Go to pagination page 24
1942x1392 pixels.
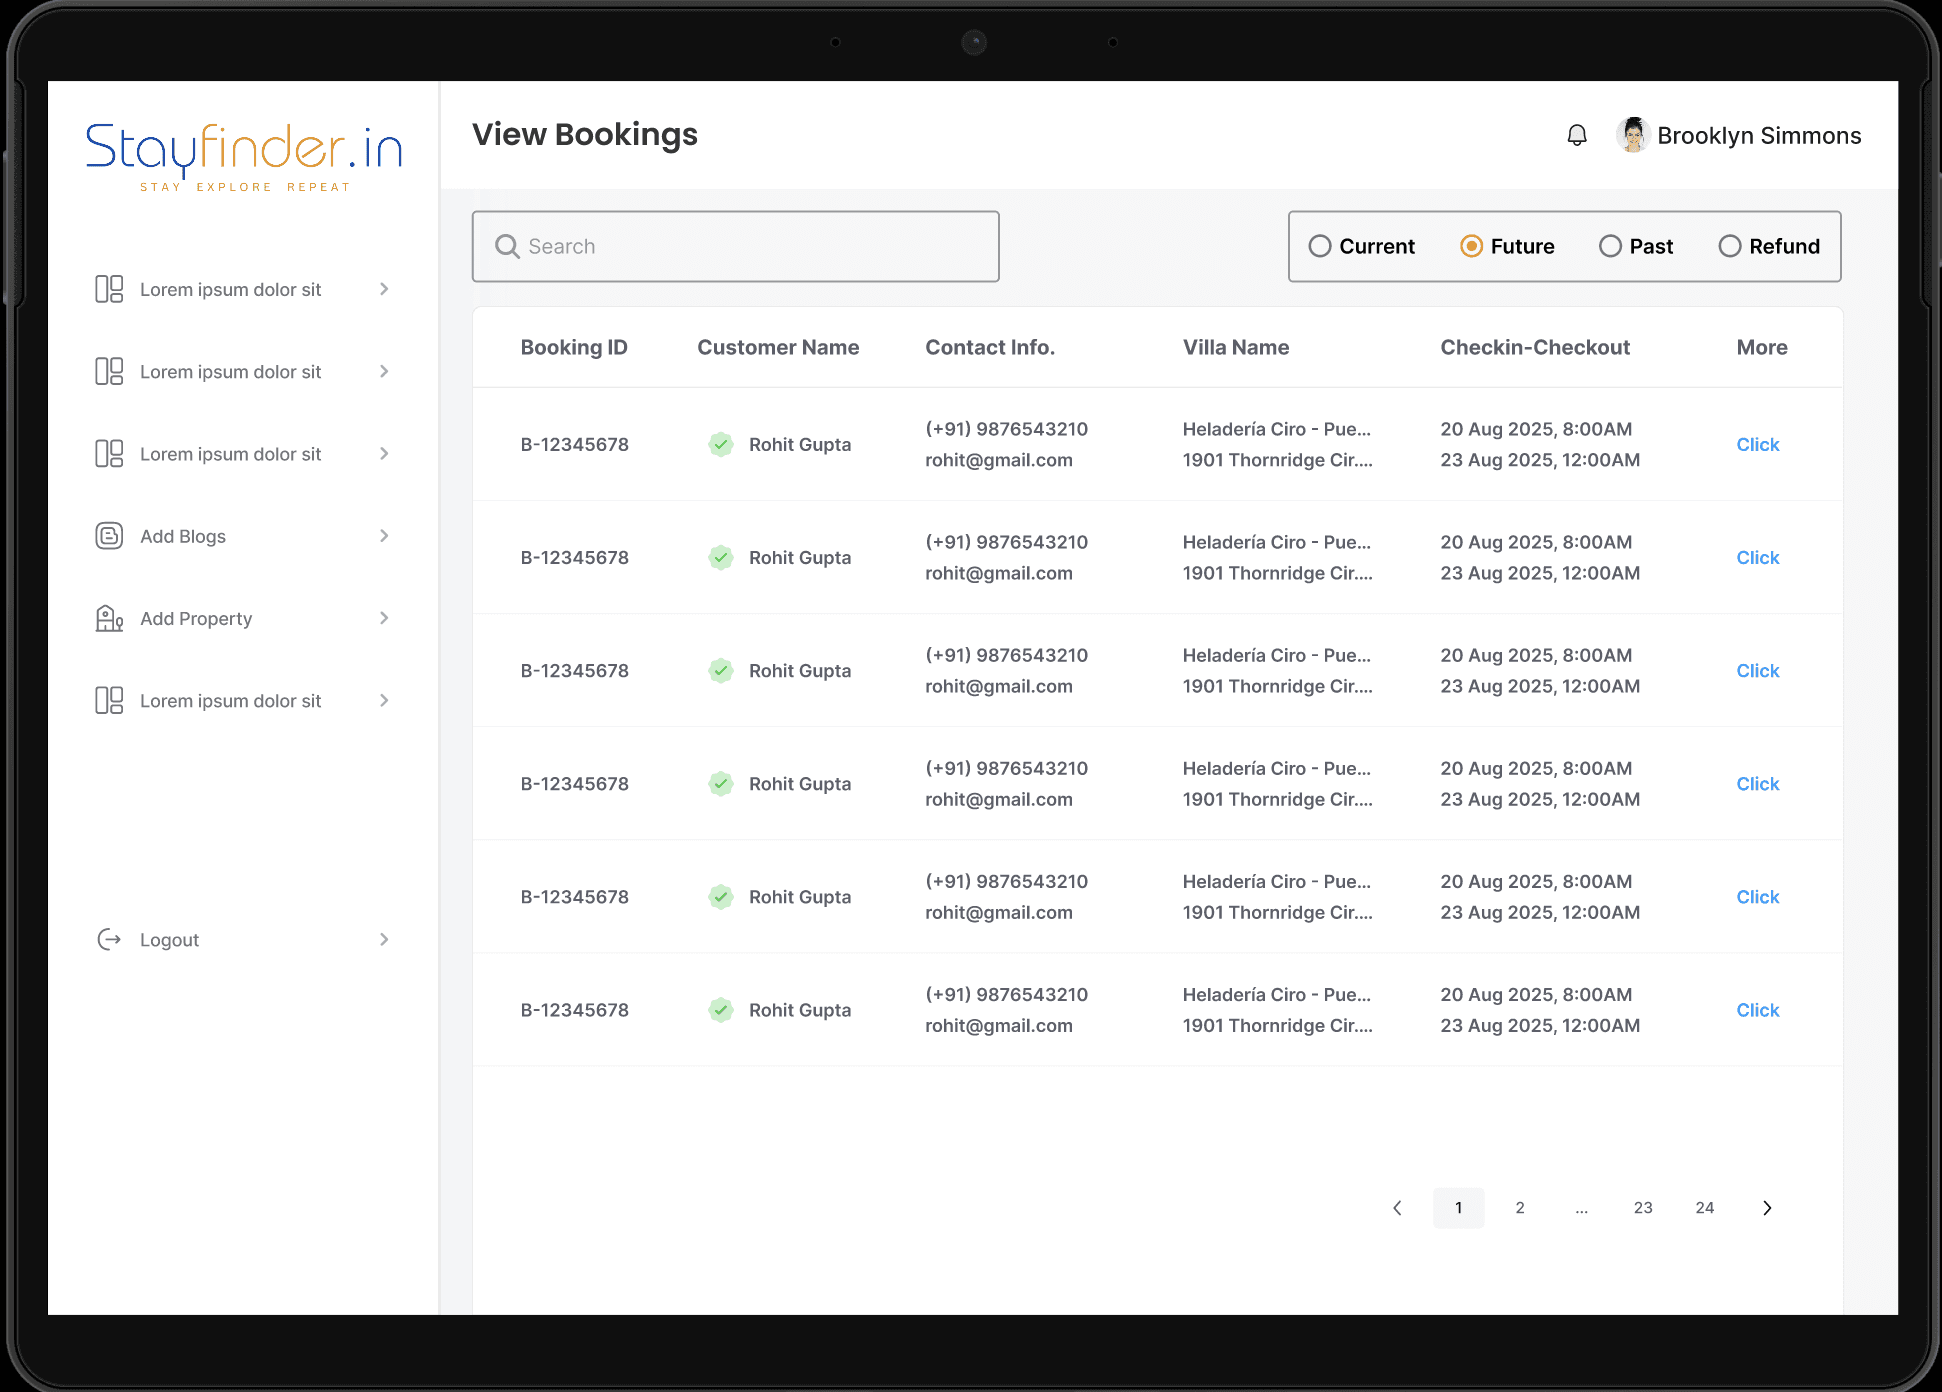[1705, 1208]
